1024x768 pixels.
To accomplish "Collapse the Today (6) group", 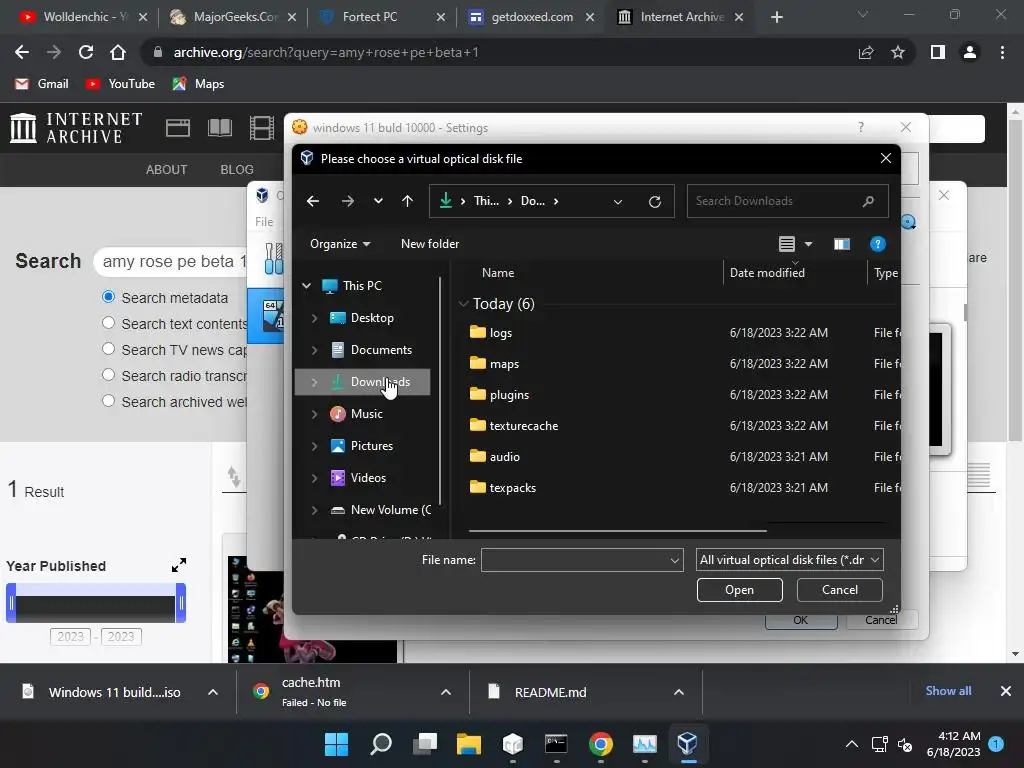I will (464, 304).
